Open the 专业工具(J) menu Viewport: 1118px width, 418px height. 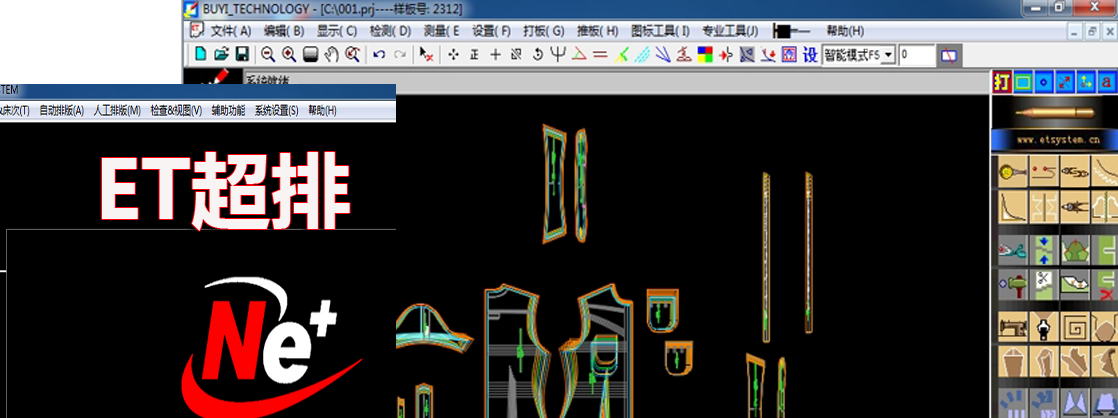pos(730,31)
